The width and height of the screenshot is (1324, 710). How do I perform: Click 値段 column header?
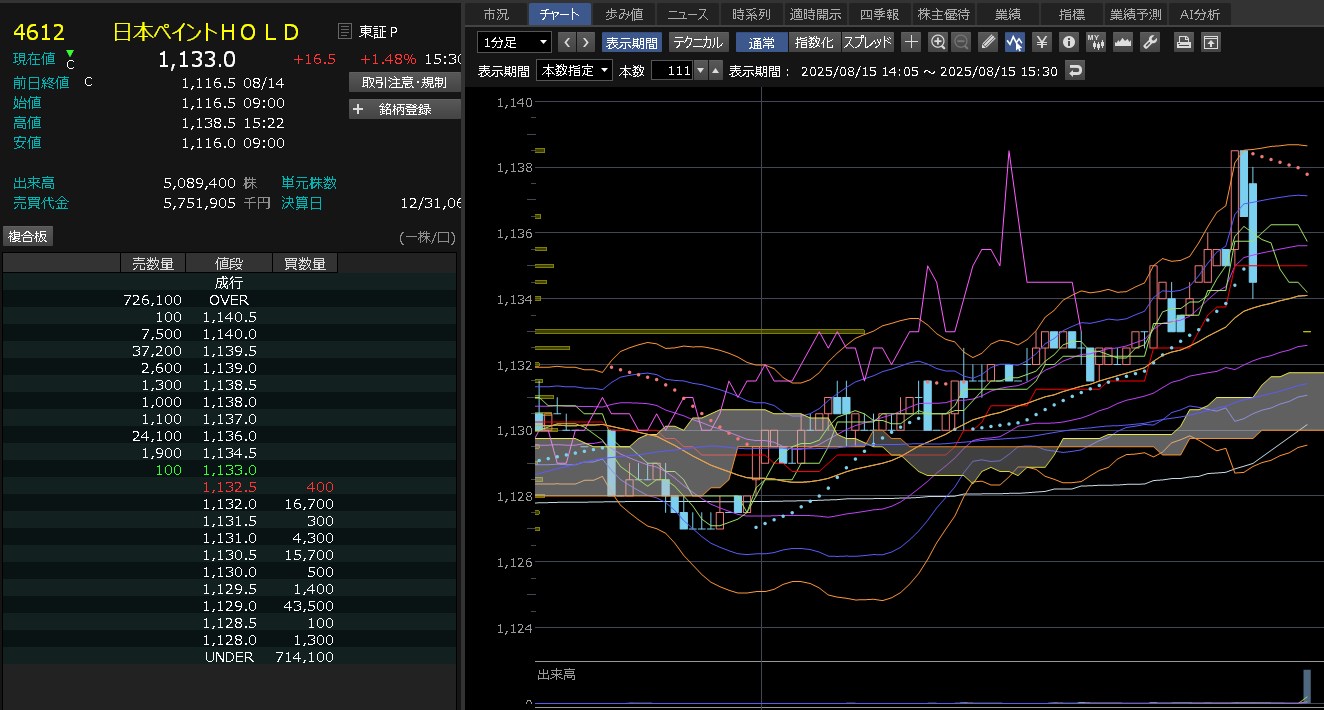click(229, 264)
